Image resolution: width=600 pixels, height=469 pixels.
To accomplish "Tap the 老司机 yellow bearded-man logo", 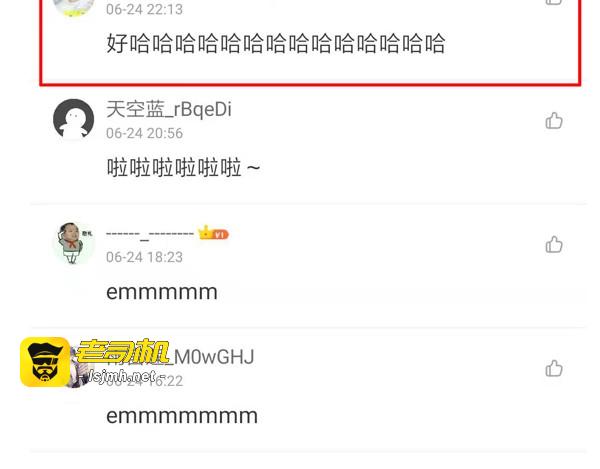I will (45, 362).
